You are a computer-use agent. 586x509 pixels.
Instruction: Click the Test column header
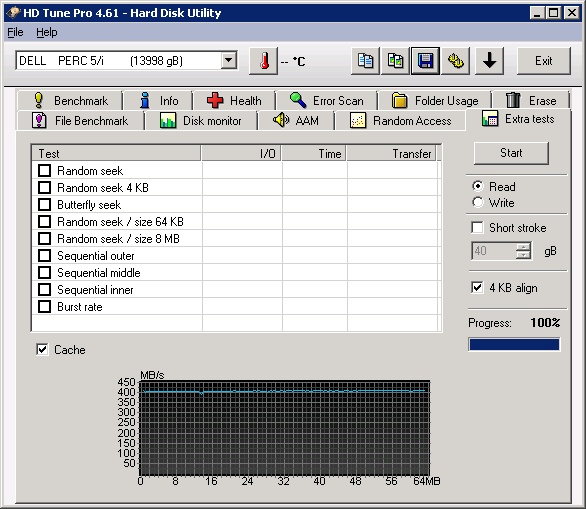117,154
